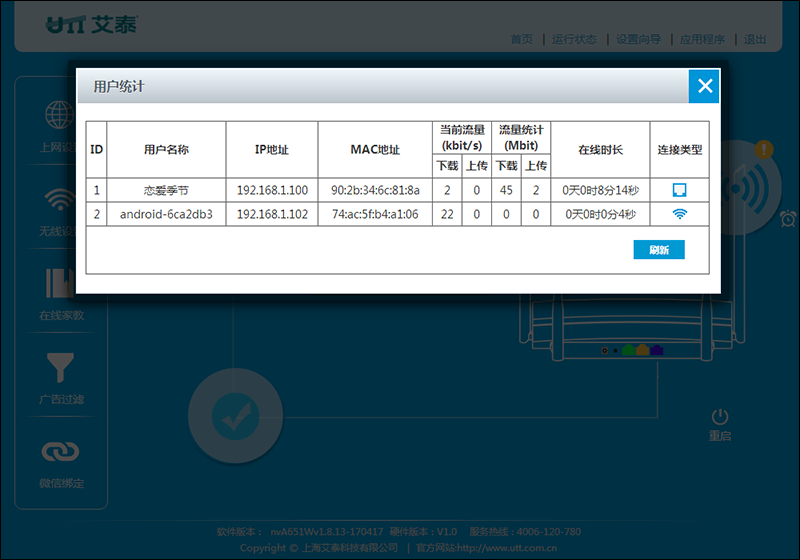The height and width of the screenshot is (560, 800).
Task: Open the 无线设置 Wi-Fi sidebar icon
Action: pos(60,199)
